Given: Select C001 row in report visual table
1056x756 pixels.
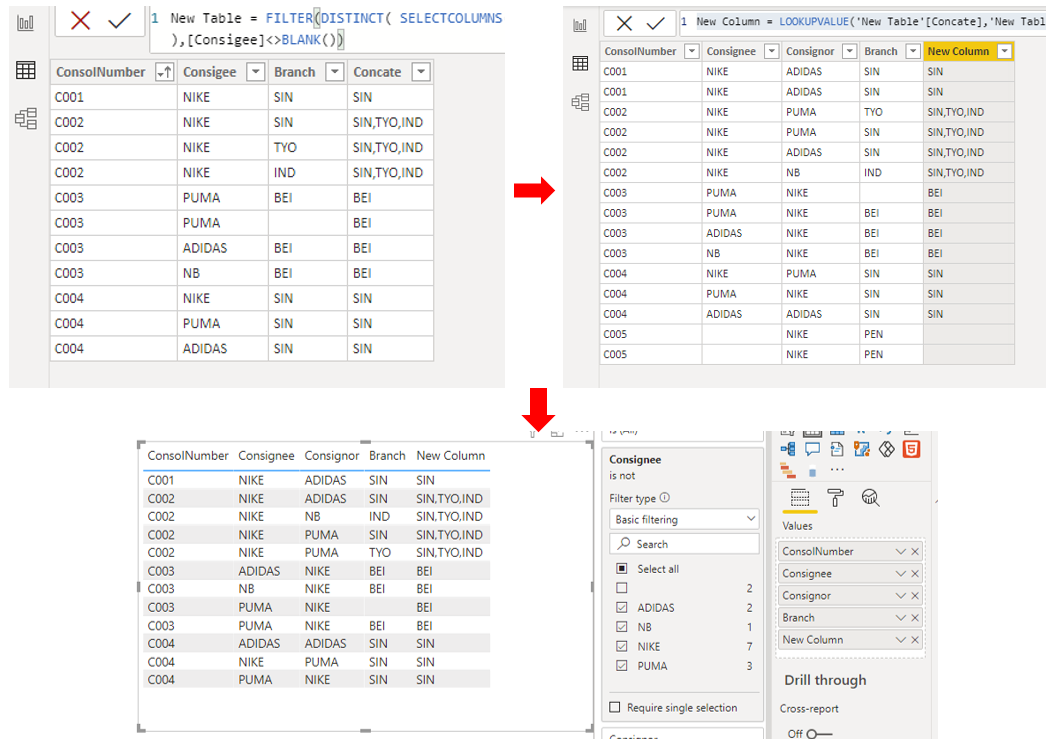Looking at the screenshot, I should coord(318,480).
